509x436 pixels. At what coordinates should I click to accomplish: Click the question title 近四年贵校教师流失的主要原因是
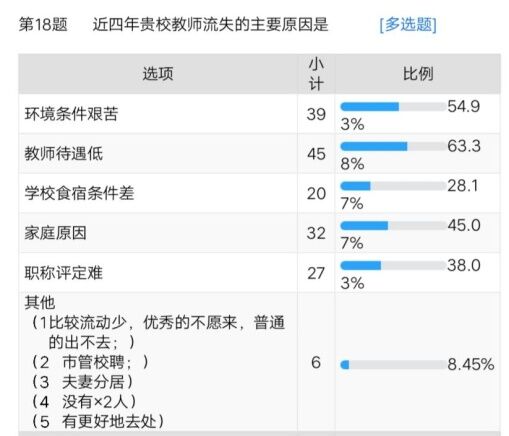click(x=210, y=25)
